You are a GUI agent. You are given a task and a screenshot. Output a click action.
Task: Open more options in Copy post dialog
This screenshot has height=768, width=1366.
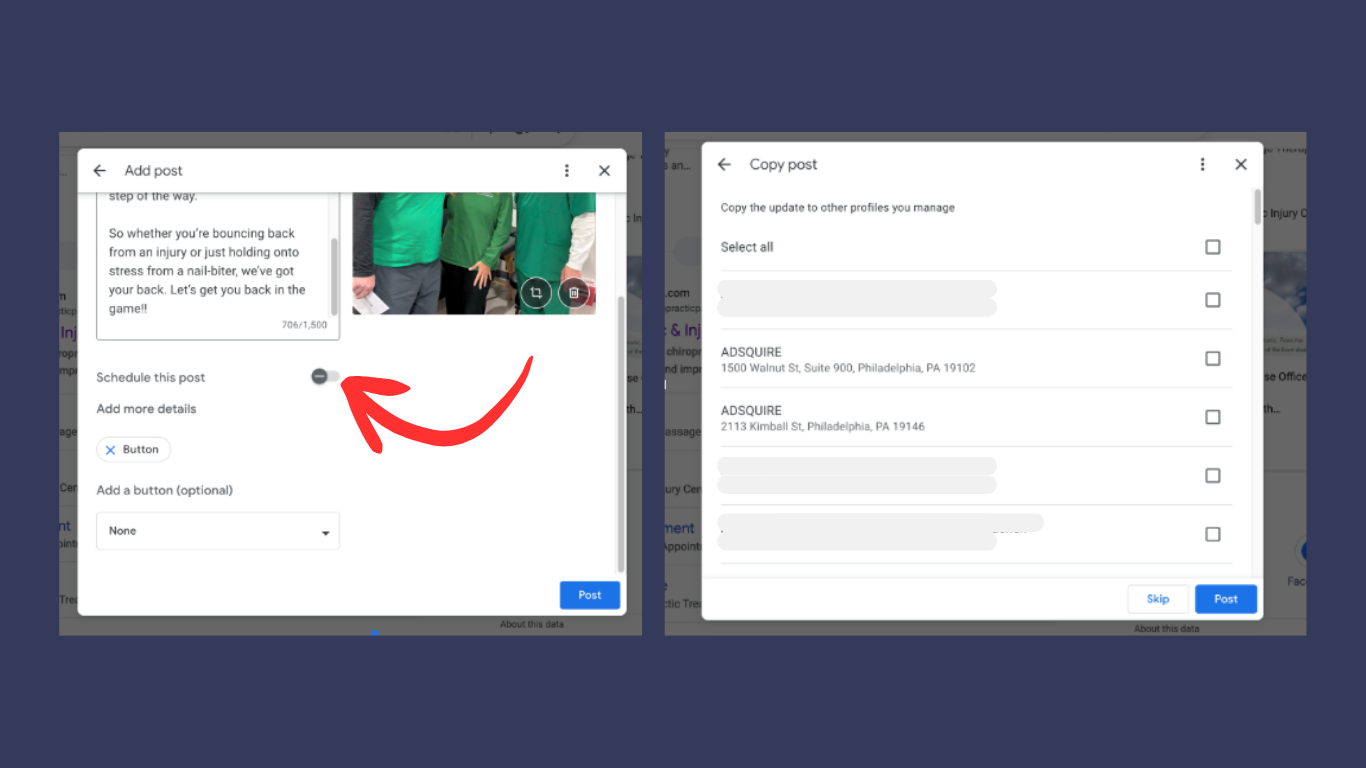click(1202, 165)
